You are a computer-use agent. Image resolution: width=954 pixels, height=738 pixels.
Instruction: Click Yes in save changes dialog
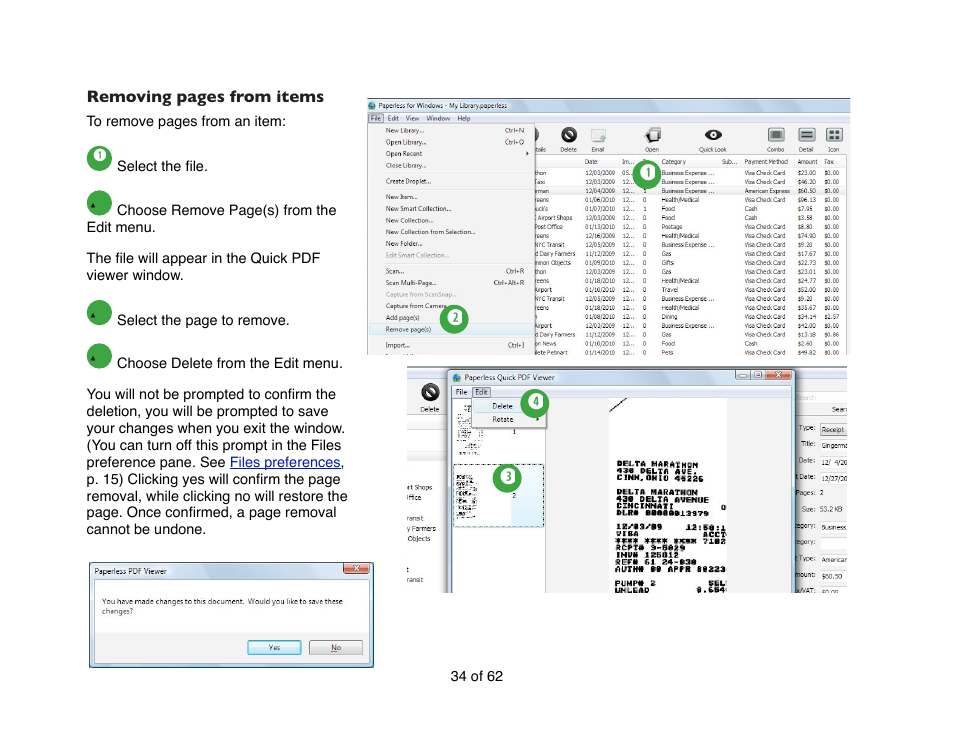click(x=274, y=647)
